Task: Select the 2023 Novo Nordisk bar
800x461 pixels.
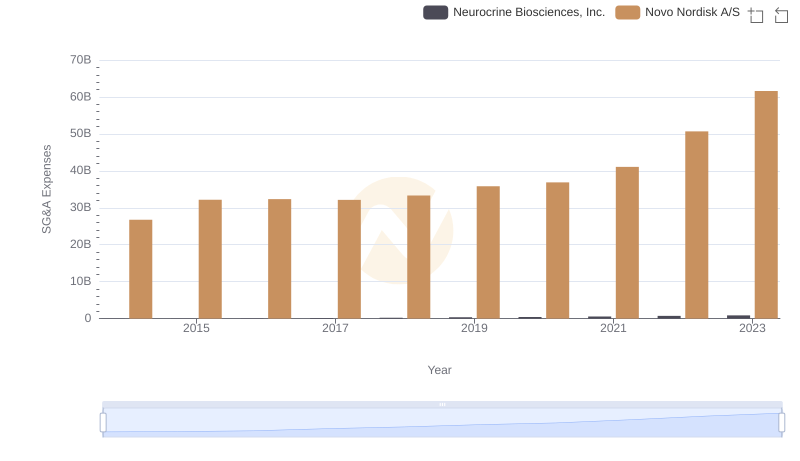Action: point(766,204)
